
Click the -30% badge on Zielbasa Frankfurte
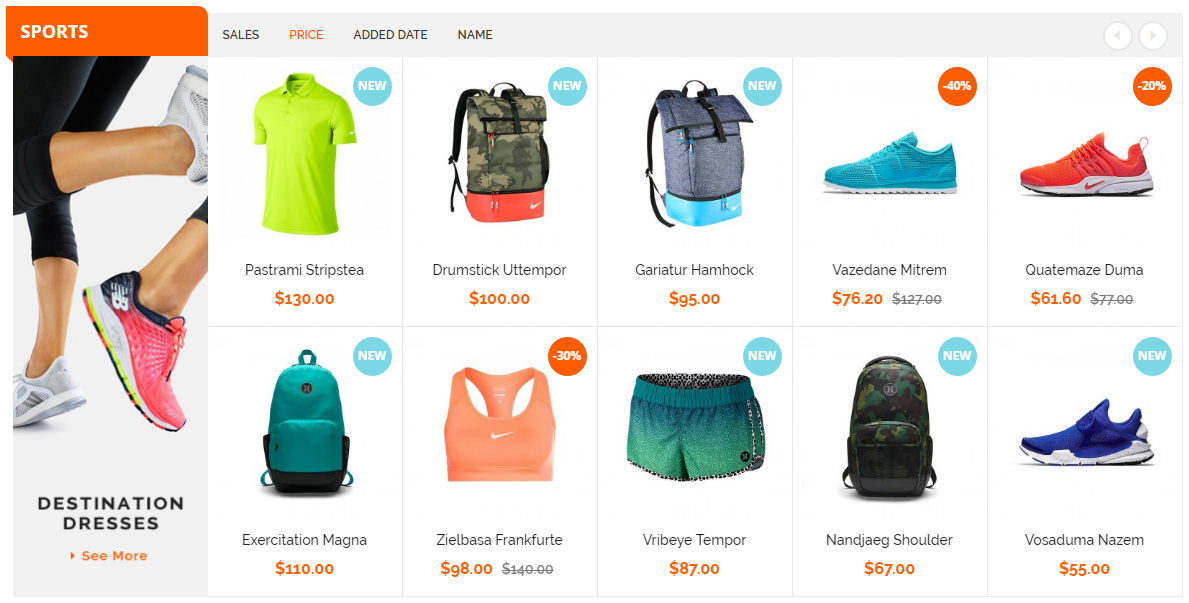[567, 356]
